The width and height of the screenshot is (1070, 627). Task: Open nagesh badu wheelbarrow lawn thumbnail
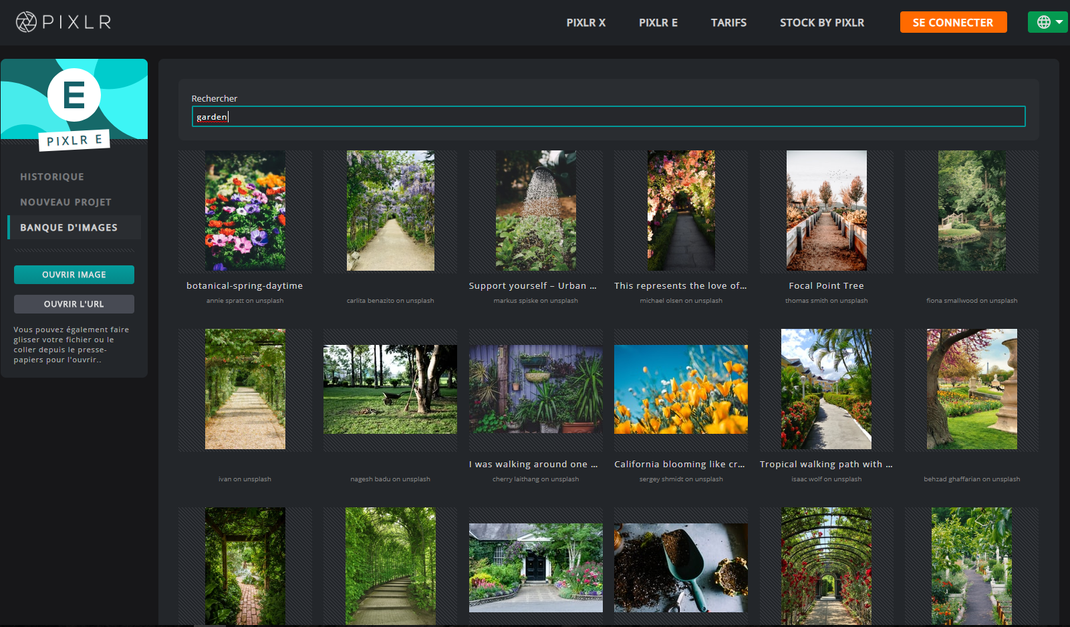click(390, 389)
